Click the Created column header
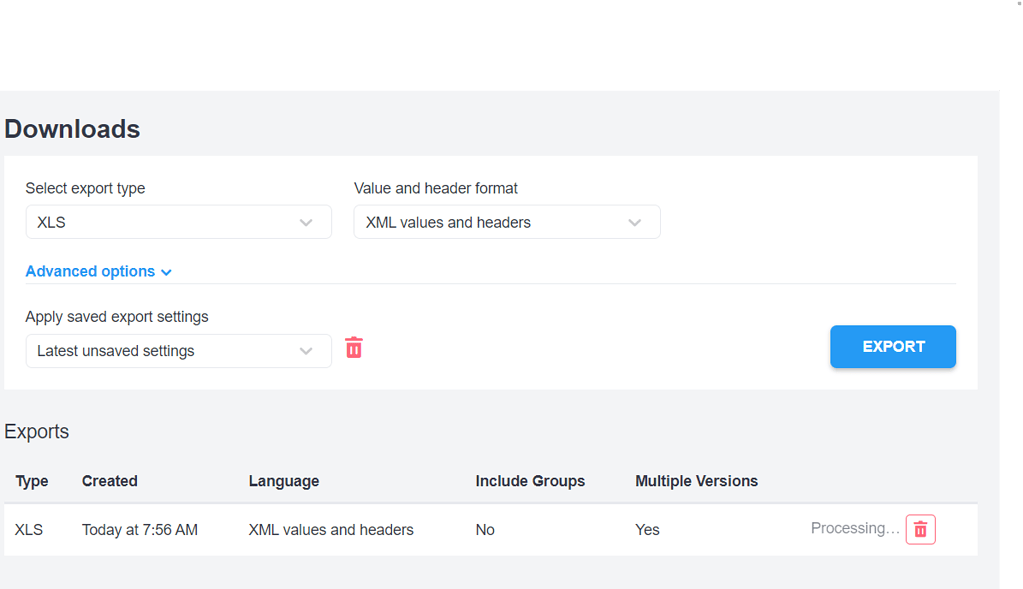The image size is (1023, 589). [x=109, y=481]
